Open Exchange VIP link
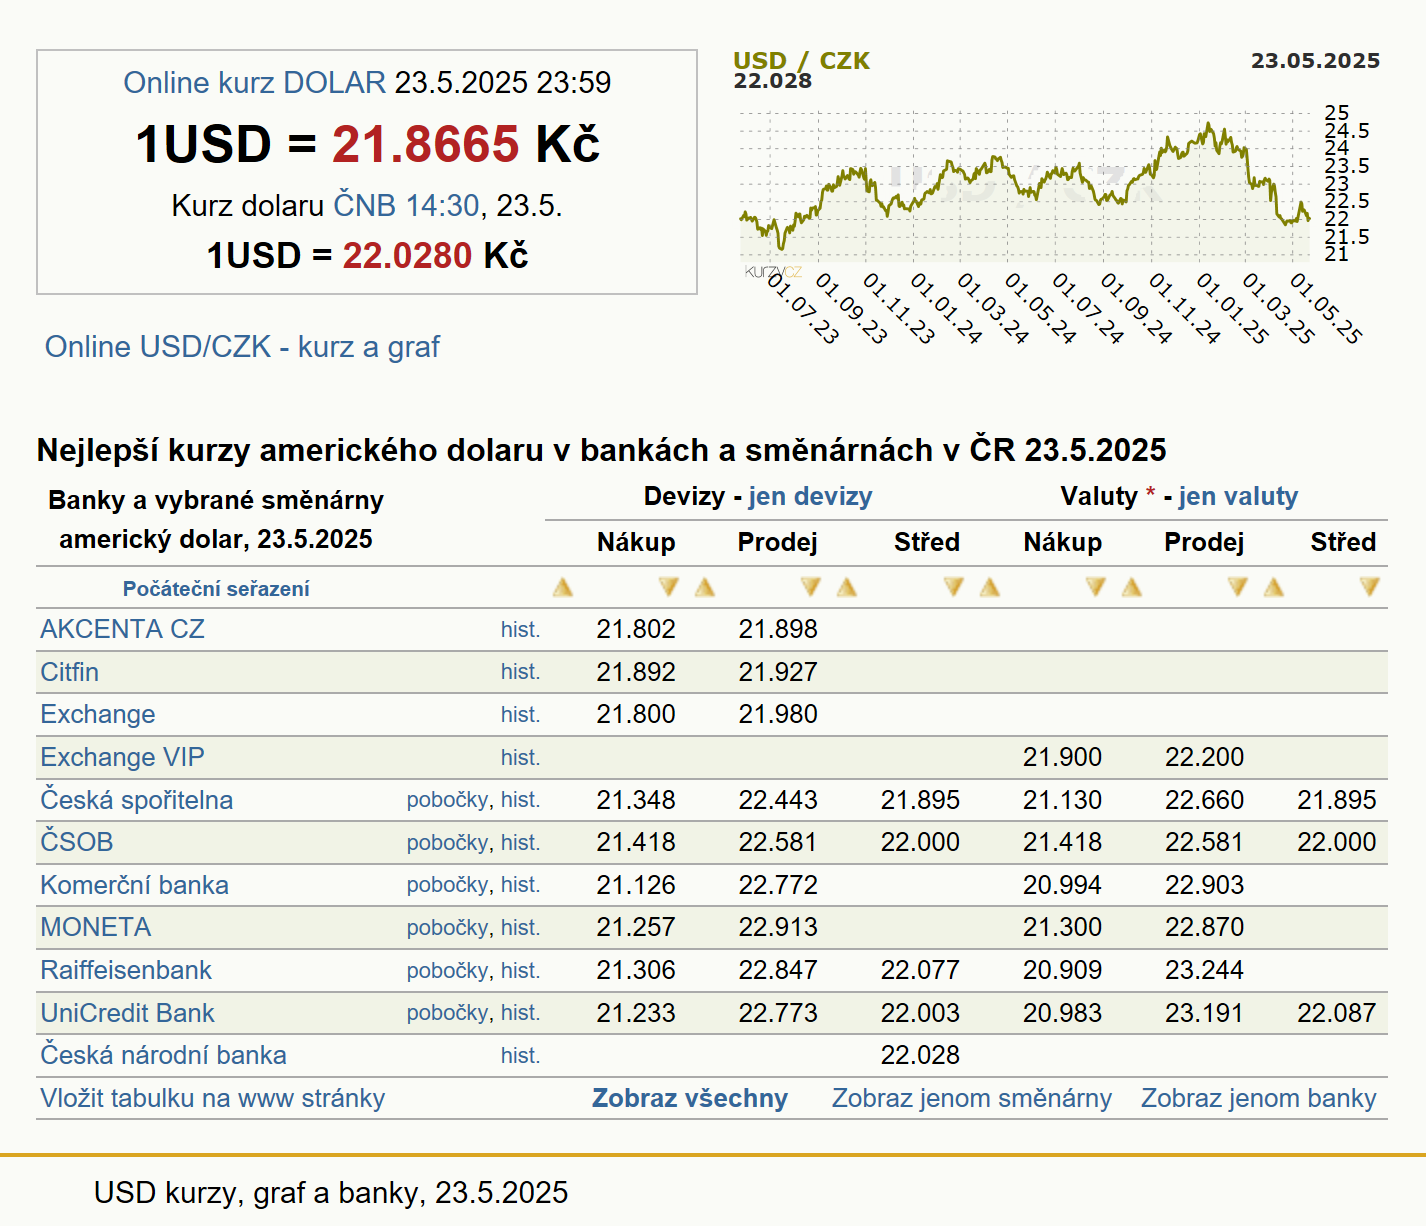Screen dimensions: 1426x1226 click(x=122, y=757)
